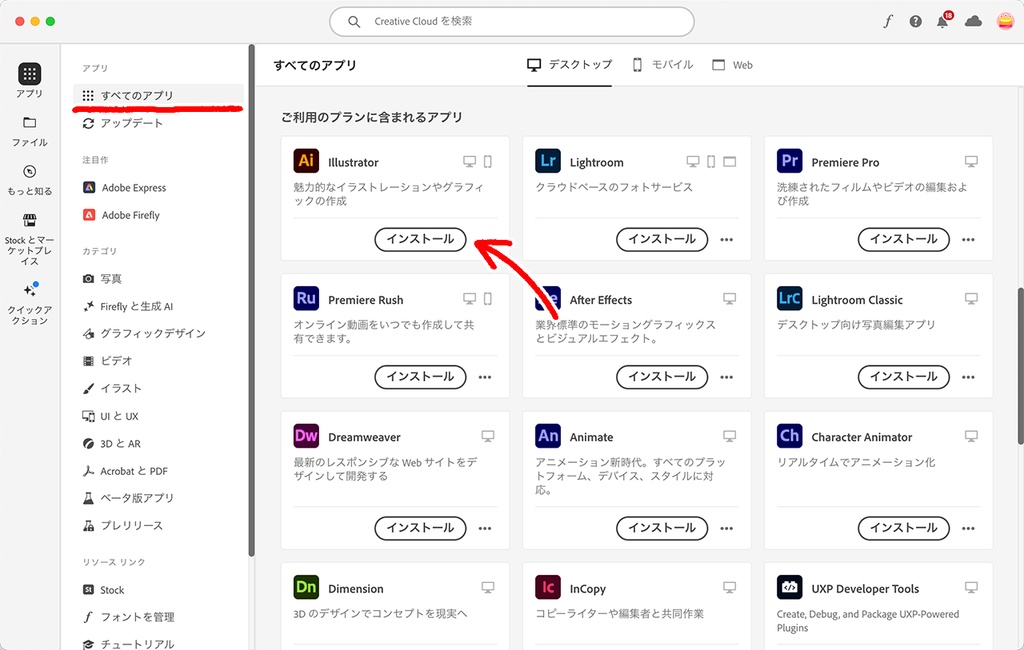
Task: Select the Acrobat と PDF category
Action: click(x=125, y=471)
